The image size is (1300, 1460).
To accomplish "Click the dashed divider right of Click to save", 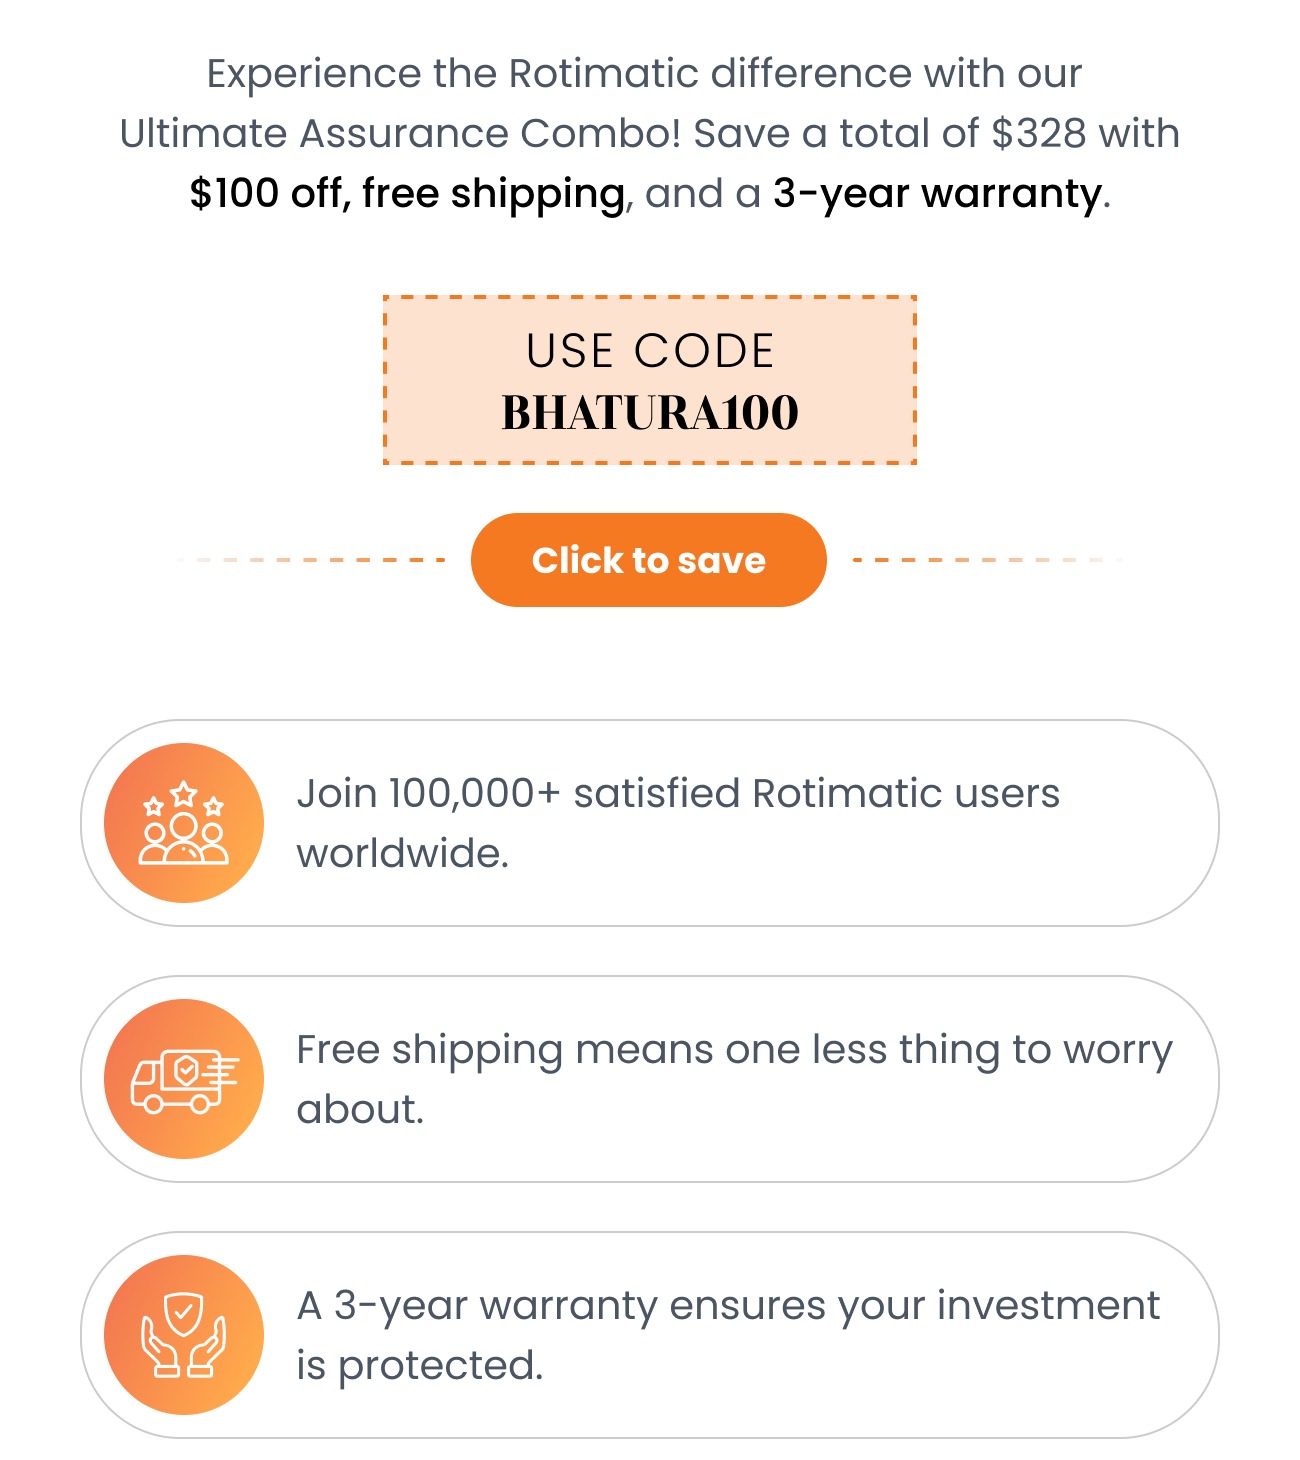I will click(988, 560).
